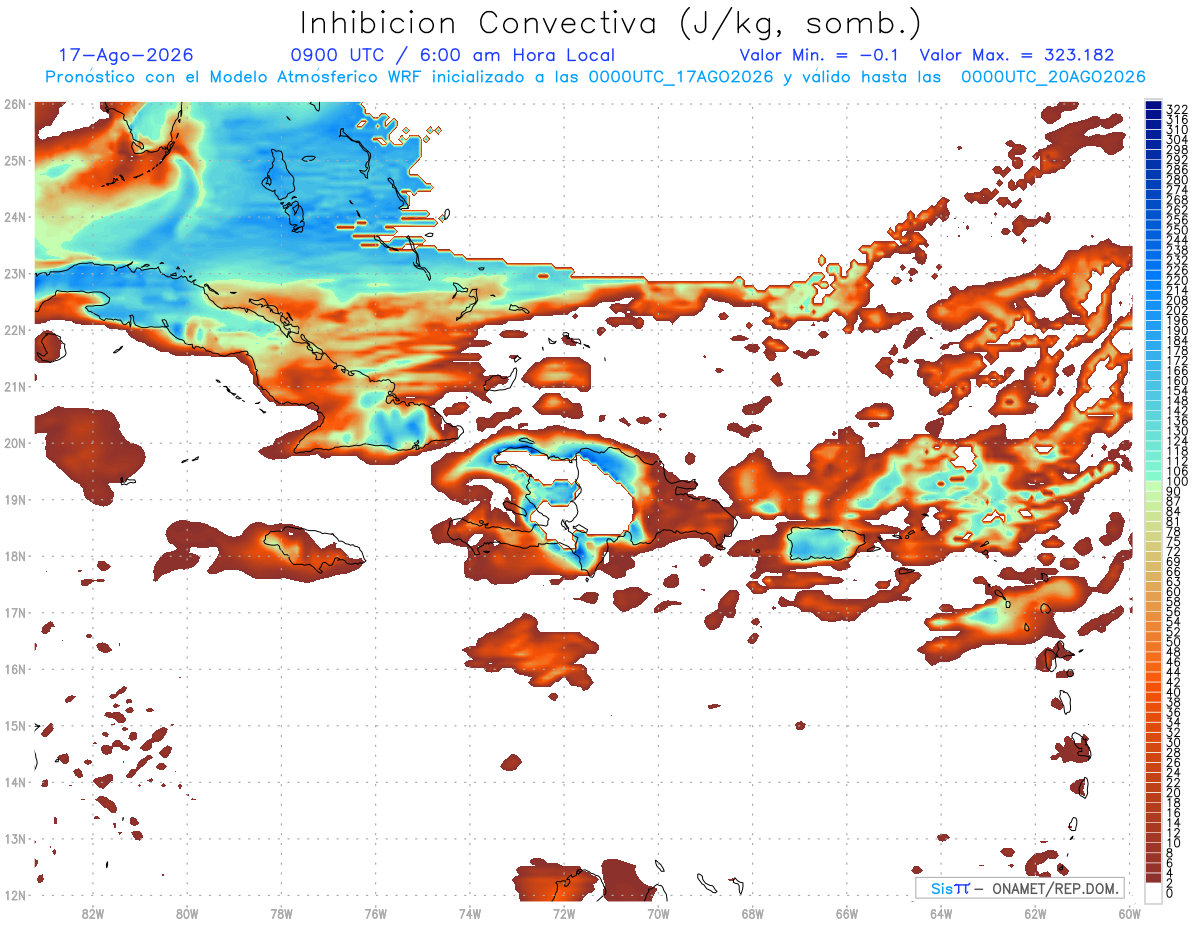Click the 22N latitude label
The height and width of the screenshot is (927, 1200).
point(15,330)
